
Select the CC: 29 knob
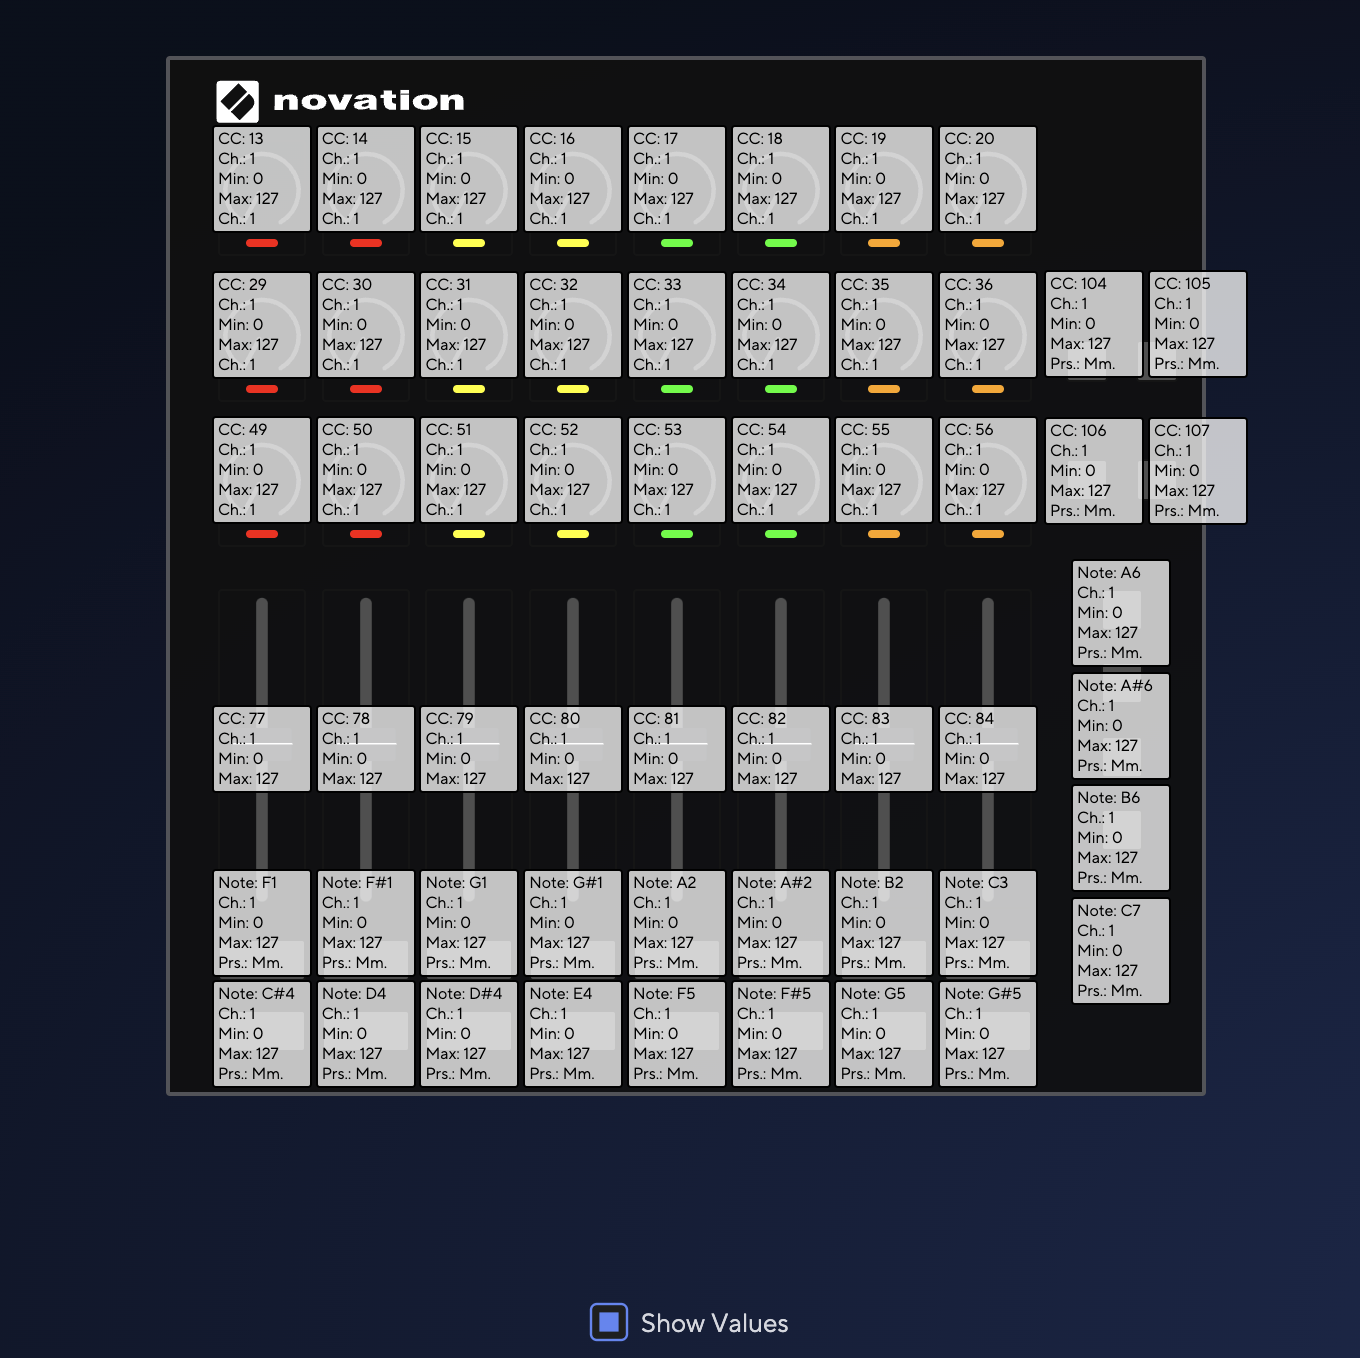(262, 325)
